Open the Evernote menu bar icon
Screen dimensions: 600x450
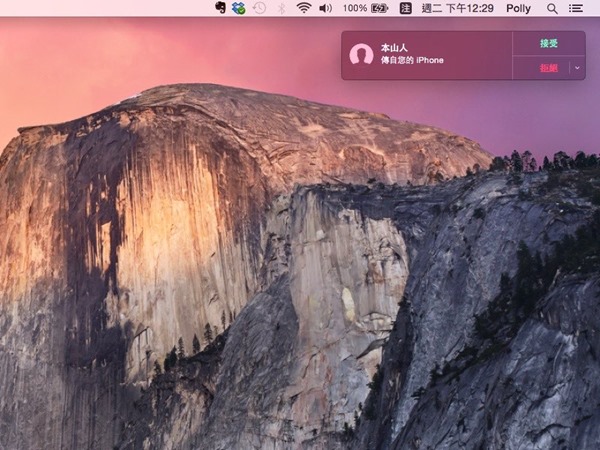point(220,8)
